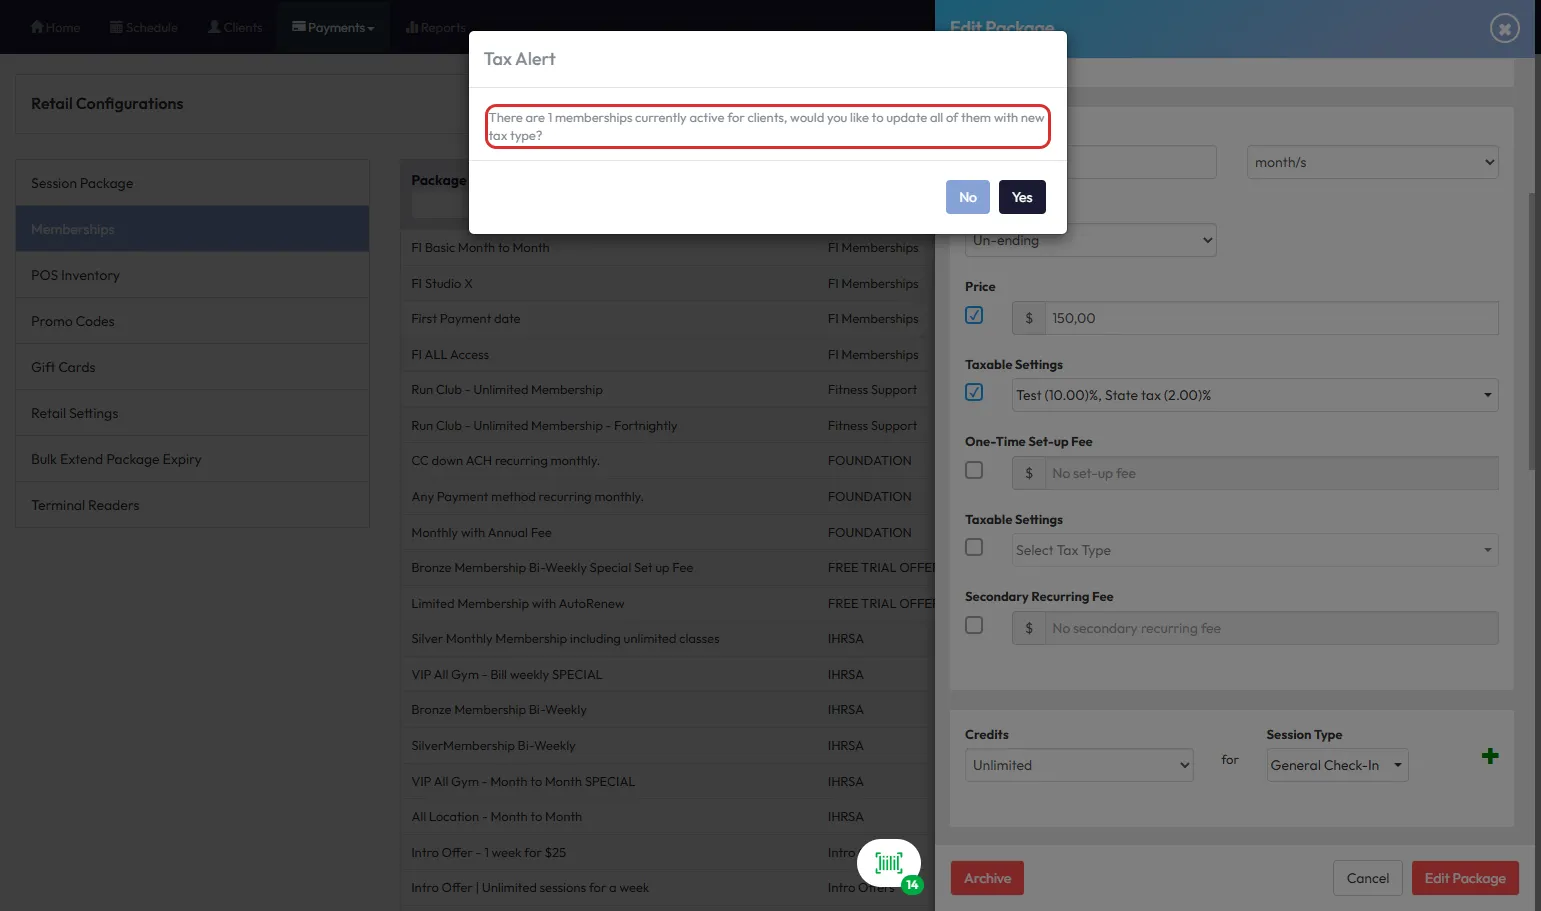Open the Promo Codes sidebar item
Viewport: 1541px width, 911px height.
pos(192,321)
